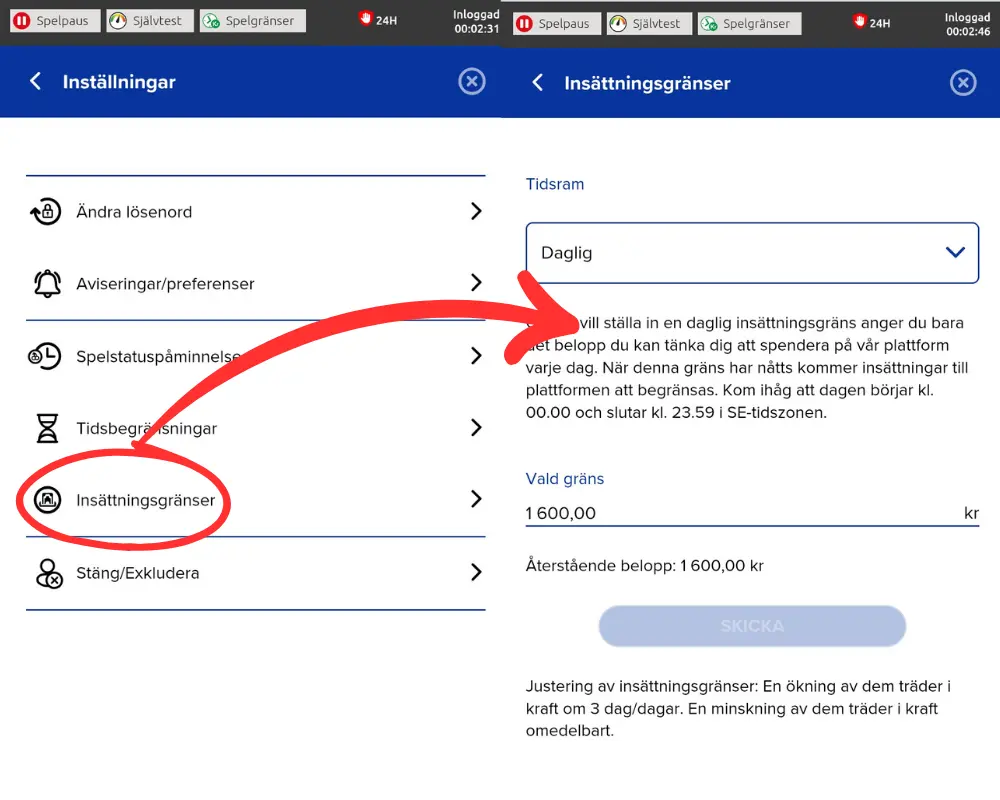Go back from Inställningar using arrow

coord(36,81)
